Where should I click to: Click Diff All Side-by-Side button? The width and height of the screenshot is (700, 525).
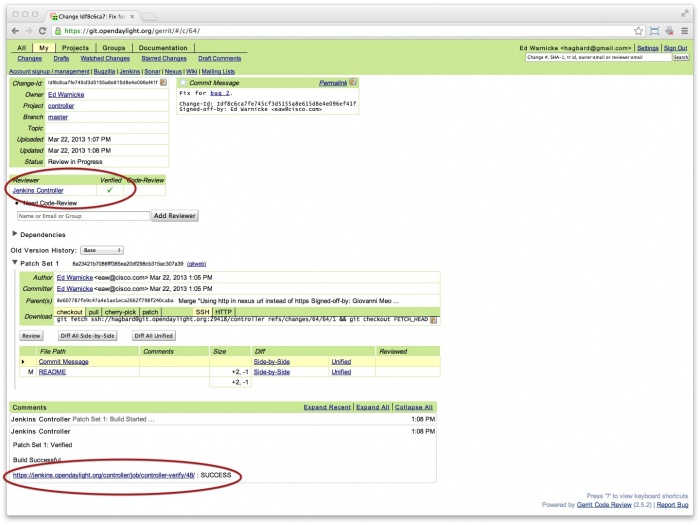(88, 336)
